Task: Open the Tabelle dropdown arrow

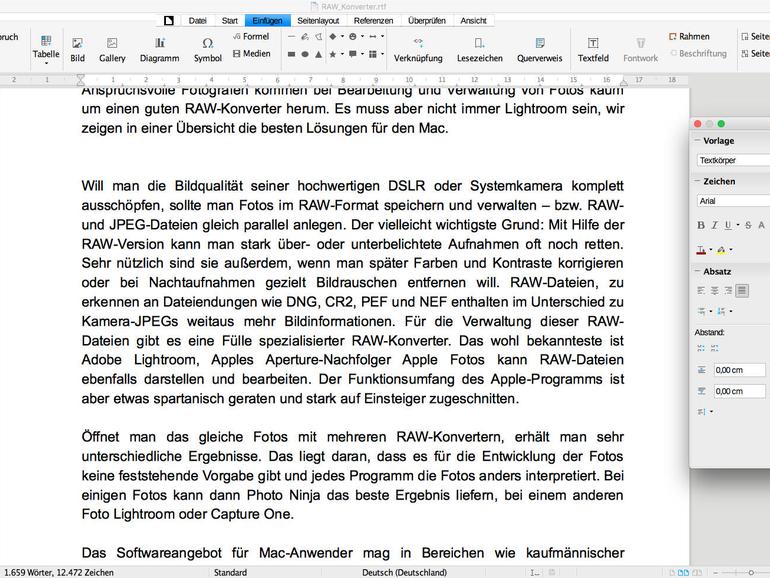Action: 46,63
